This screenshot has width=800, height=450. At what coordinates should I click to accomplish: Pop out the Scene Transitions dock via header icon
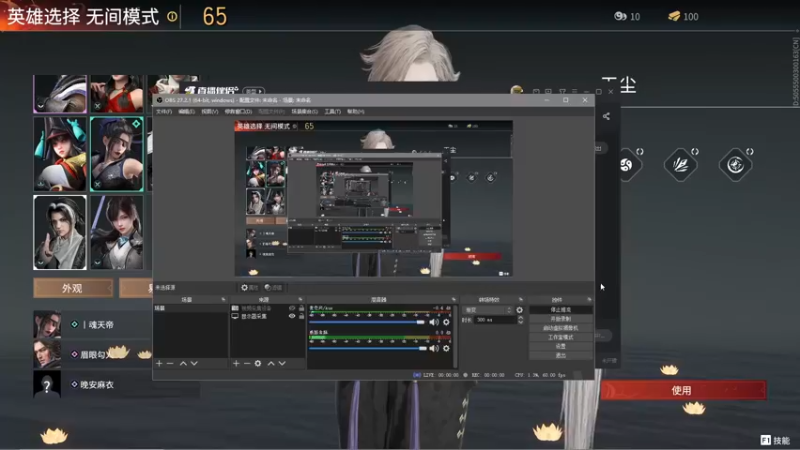521,299
